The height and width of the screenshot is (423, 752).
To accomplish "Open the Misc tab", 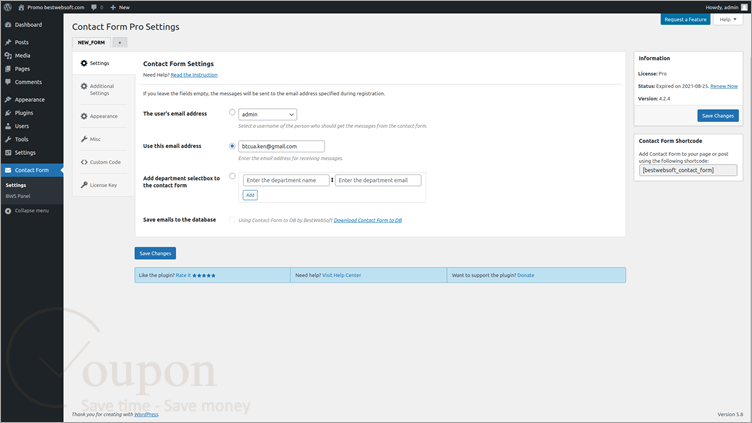I will tap(95, 139).
